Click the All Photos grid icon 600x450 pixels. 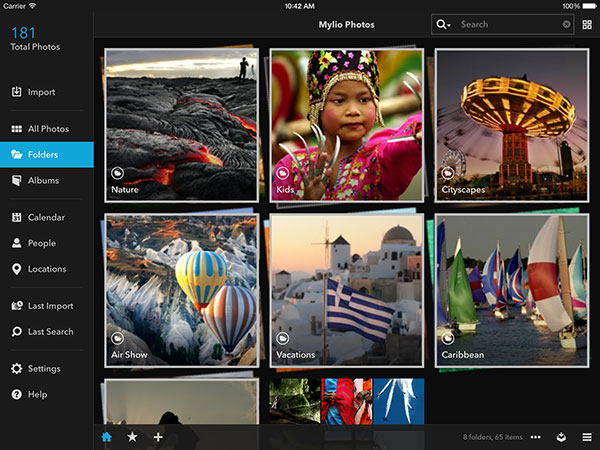[16, 129]
